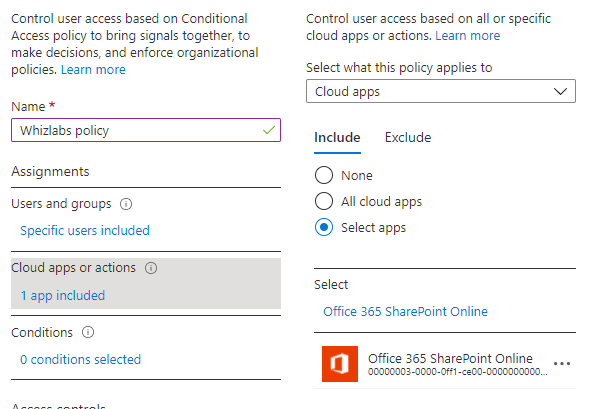Select the Select apps radio button
This screenshot has height=409, width=600.
[324, 227]
